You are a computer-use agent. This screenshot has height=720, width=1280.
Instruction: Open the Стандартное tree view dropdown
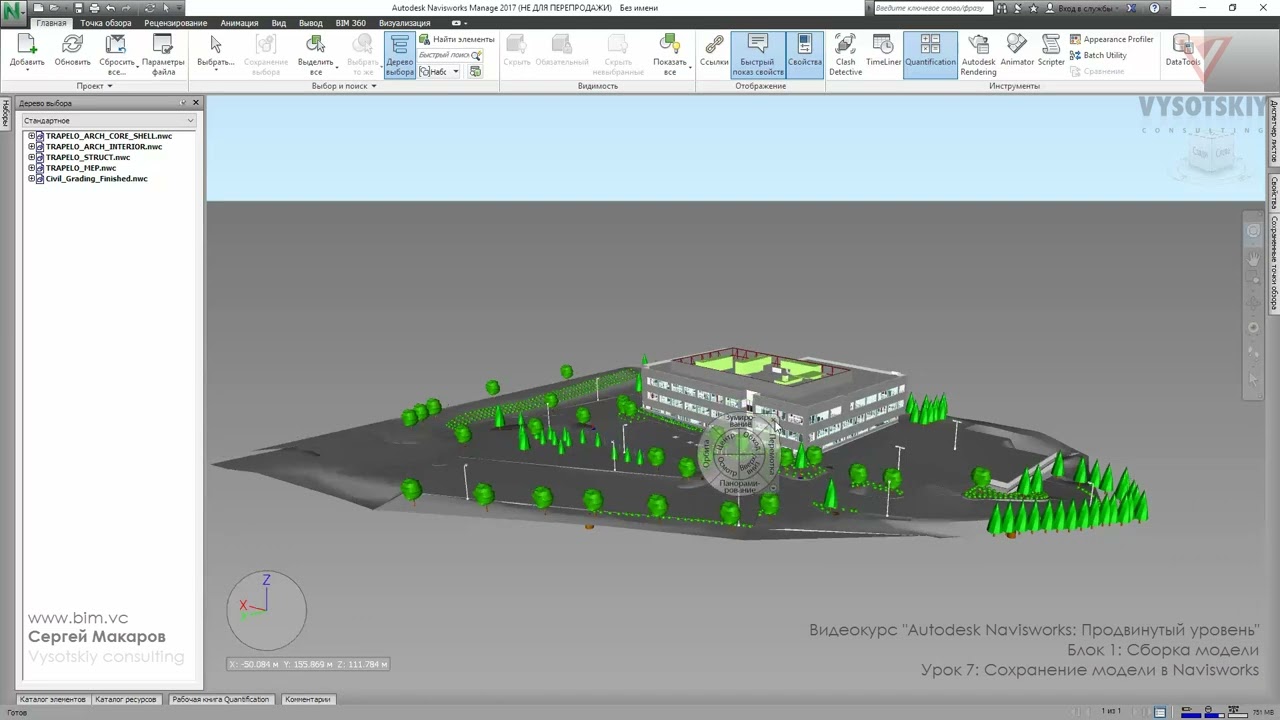click(x=109, y=121)
